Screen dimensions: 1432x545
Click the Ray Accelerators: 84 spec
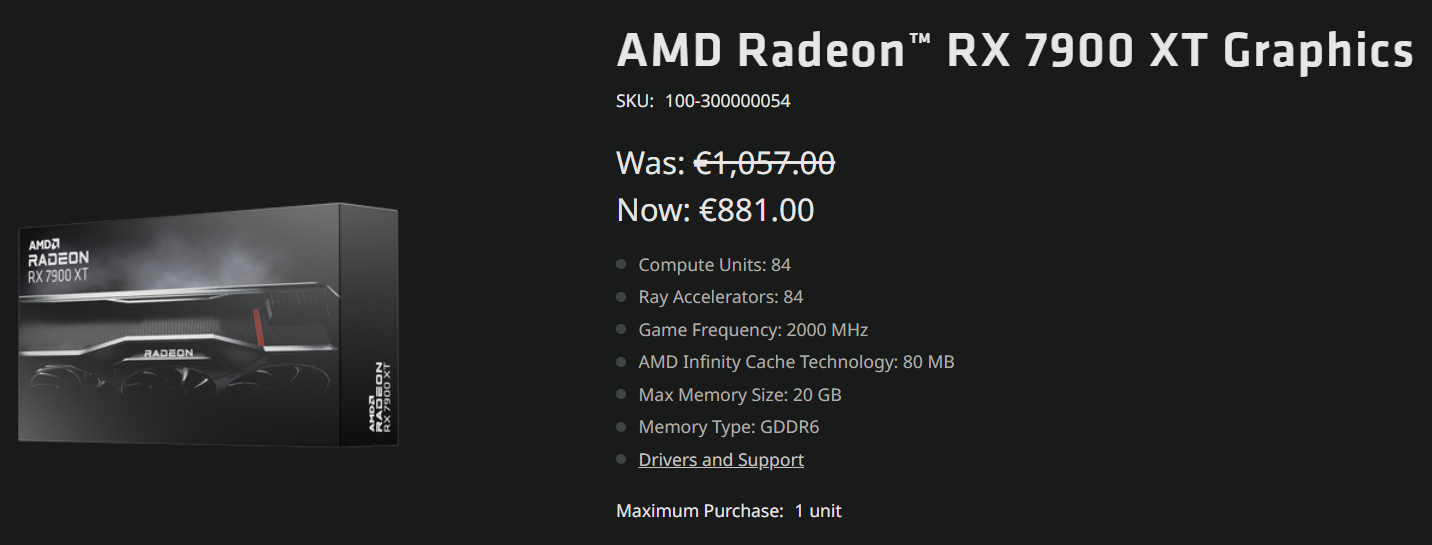coord(720,297)
